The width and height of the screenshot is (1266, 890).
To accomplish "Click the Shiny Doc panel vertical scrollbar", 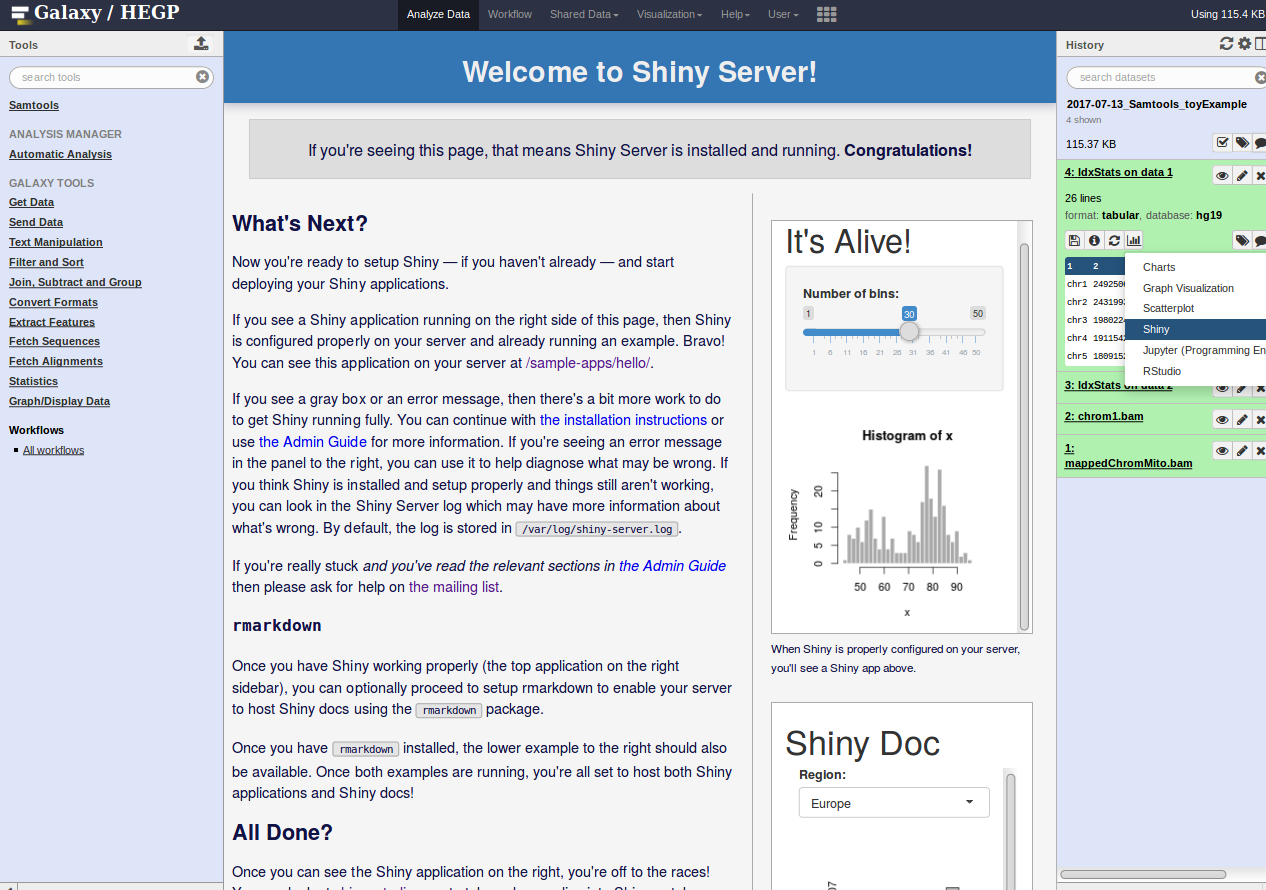I will click(1010, 830).
